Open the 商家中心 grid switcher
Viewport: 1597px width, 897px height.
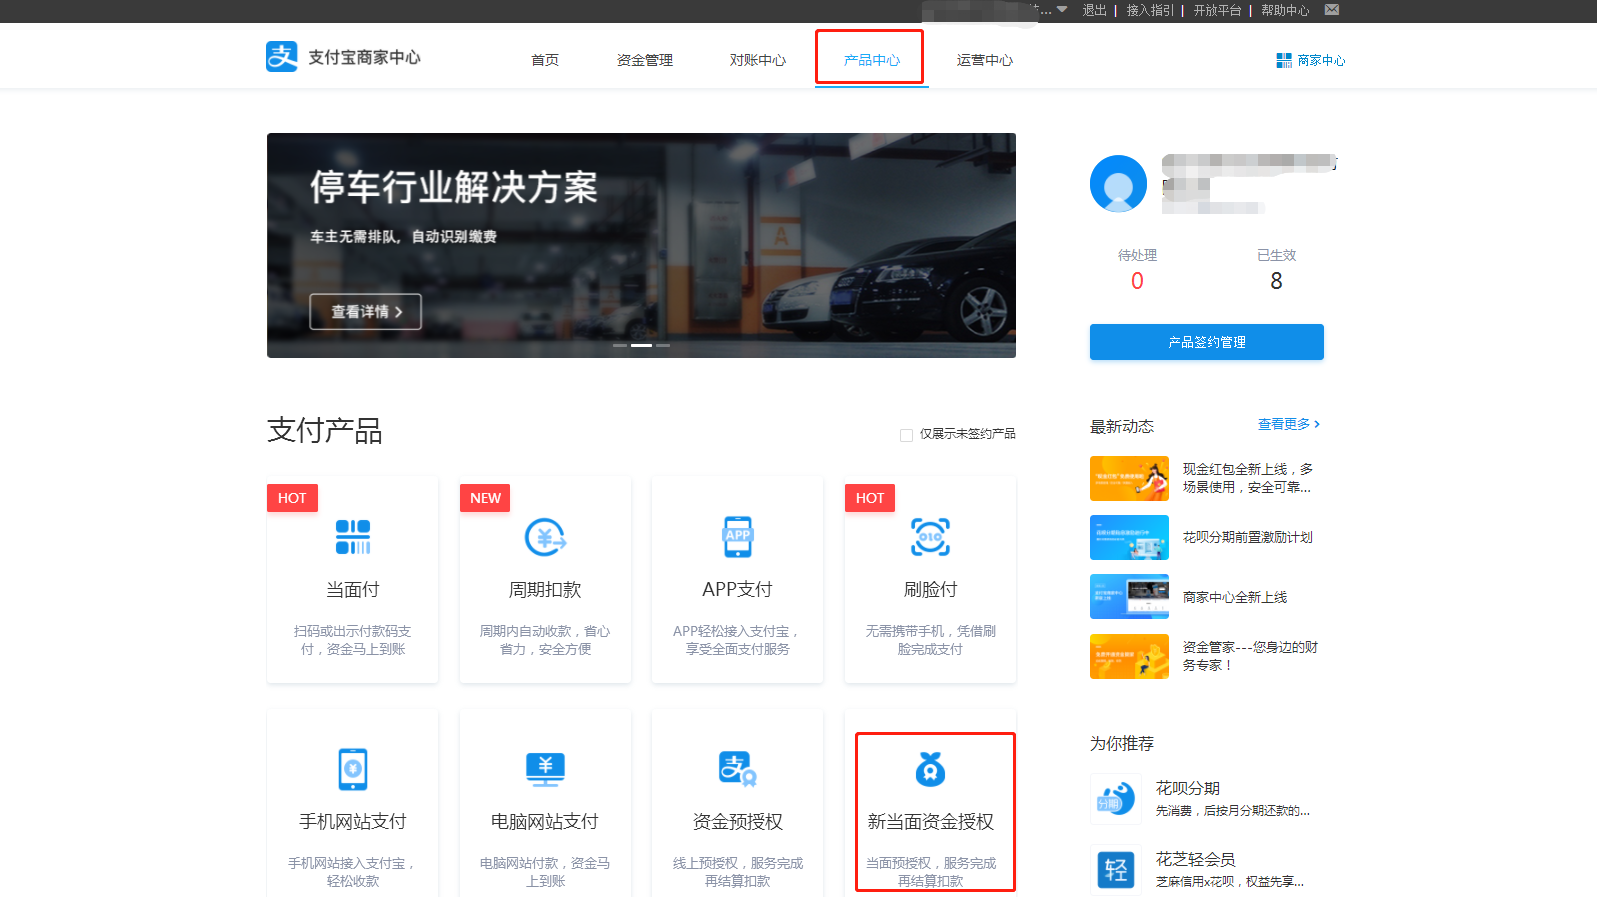click(1310, 60)
